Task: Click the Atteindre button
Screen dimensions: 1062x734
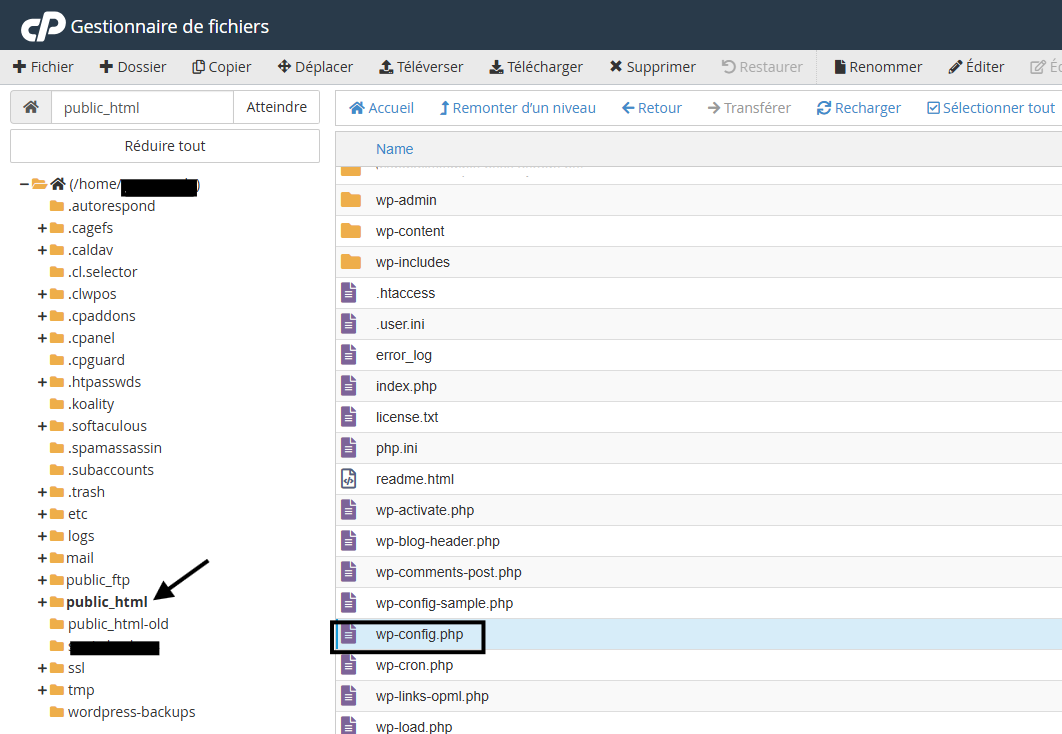Action: (x=276, y=107)
